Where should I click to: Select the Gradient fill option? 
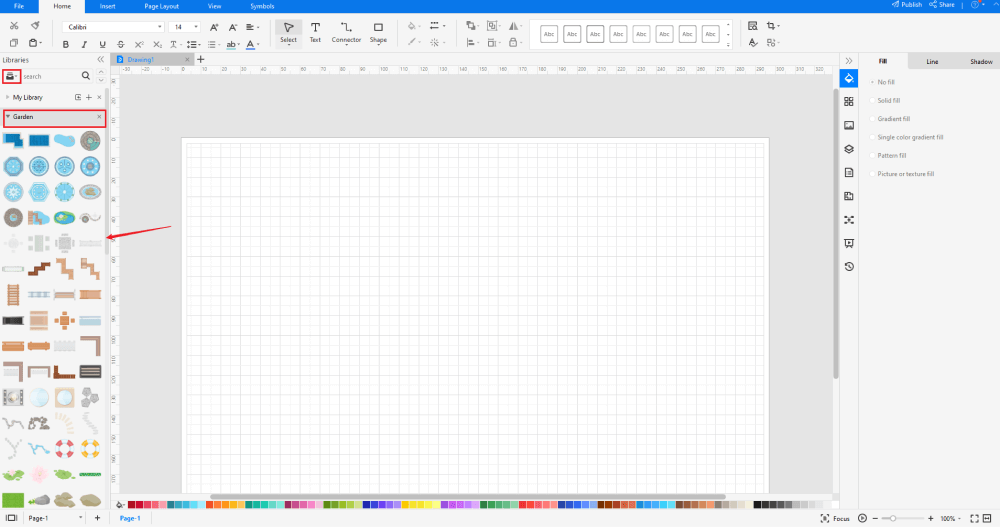891,119
